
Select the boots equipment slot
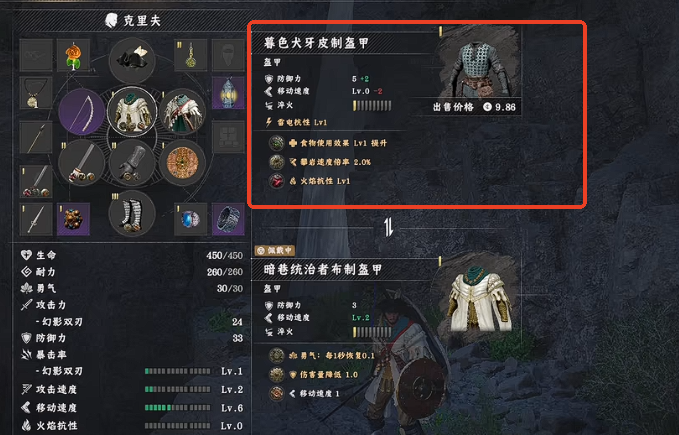point(132,214)
